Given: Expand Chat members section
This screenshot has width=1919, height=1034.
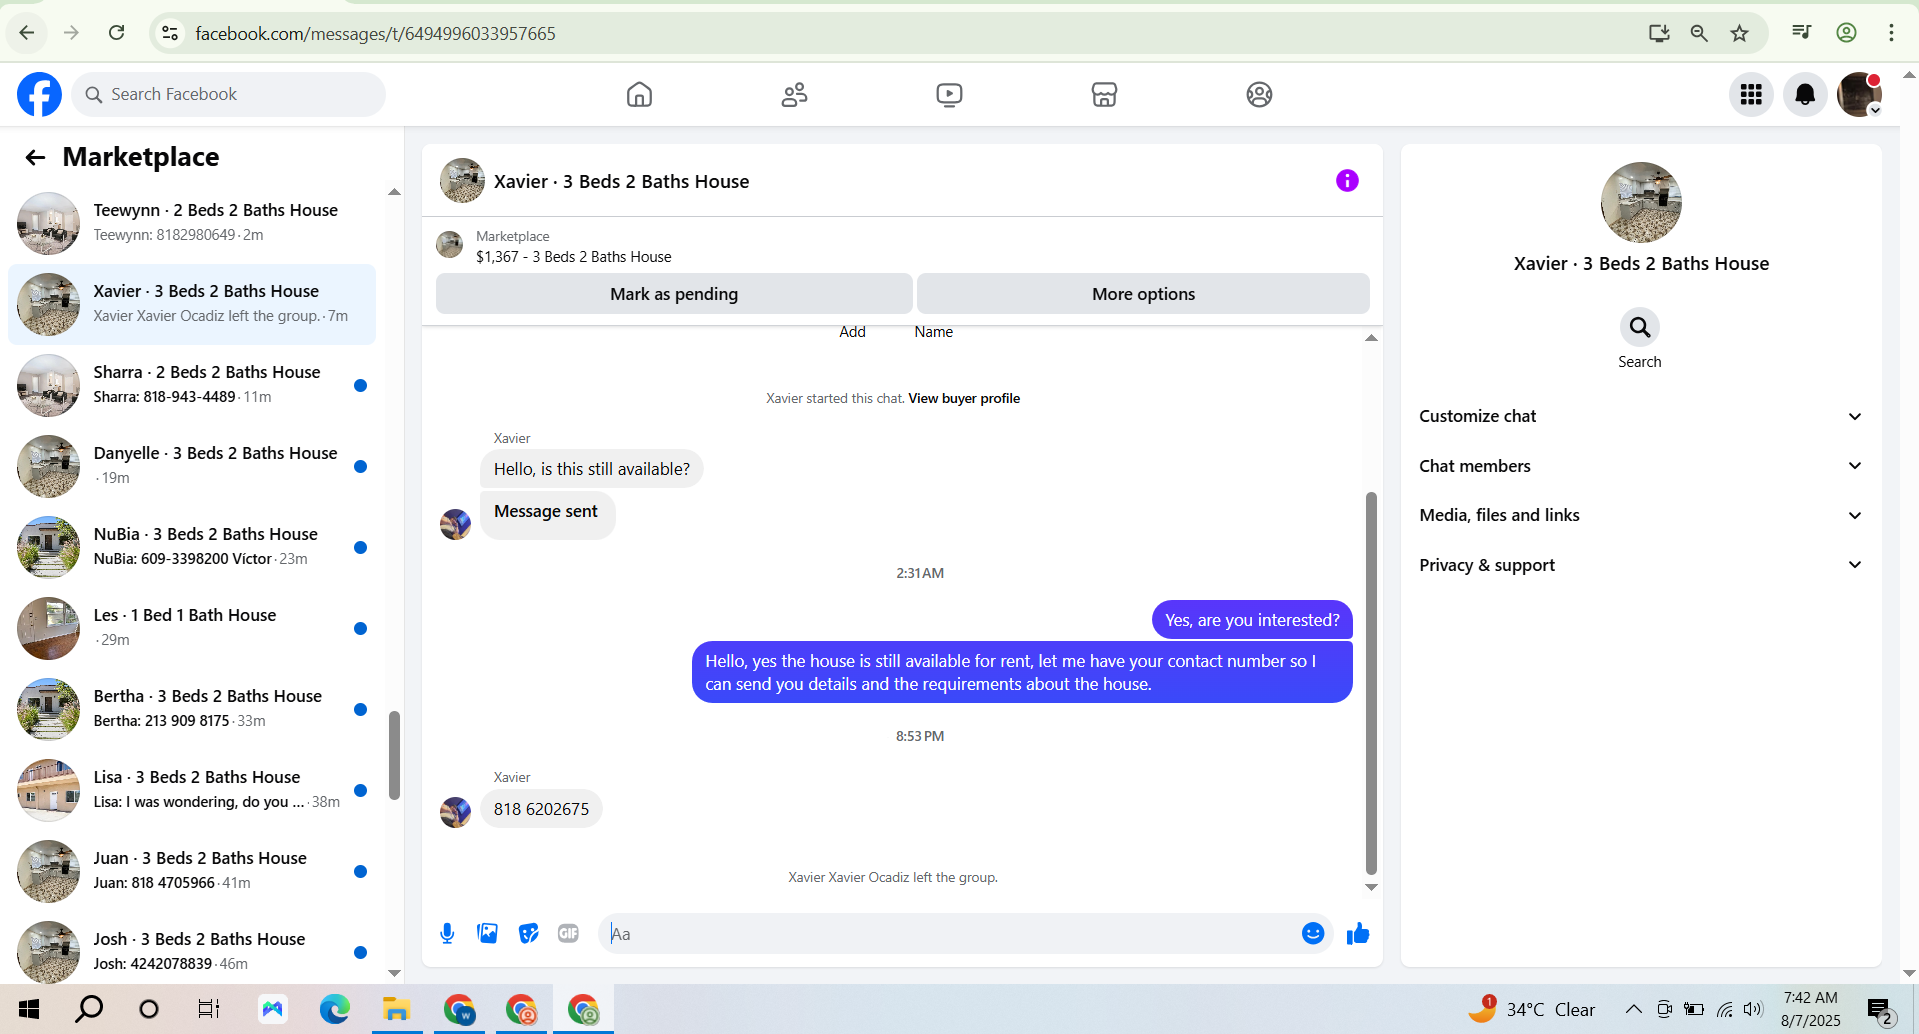Looking at the screenshot, I should click(x=1641, y=466).
